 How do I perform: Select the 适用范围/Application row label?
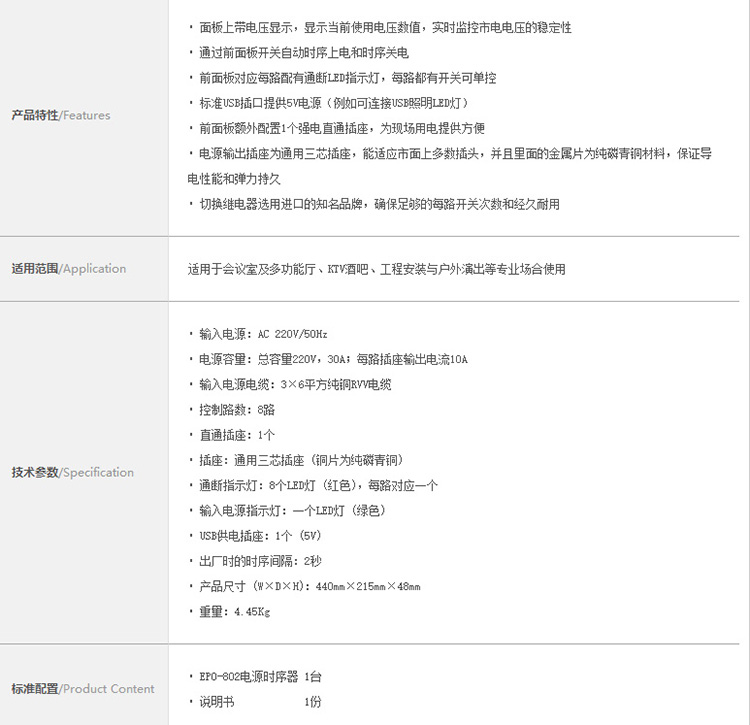[68, 269]
